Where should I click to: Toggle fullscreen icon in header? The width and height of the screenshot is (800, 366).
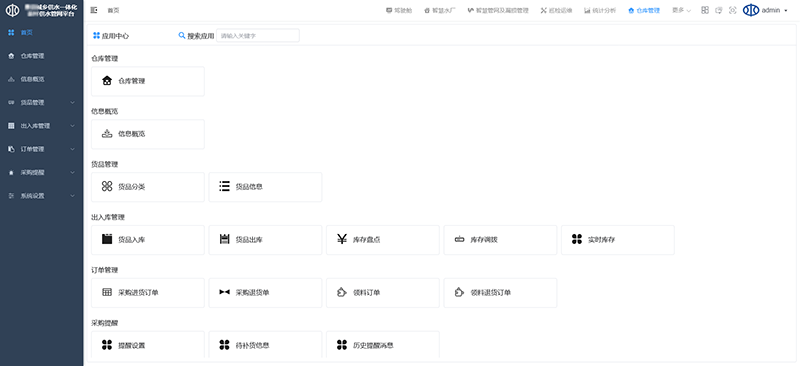click(x=733, y=10)
